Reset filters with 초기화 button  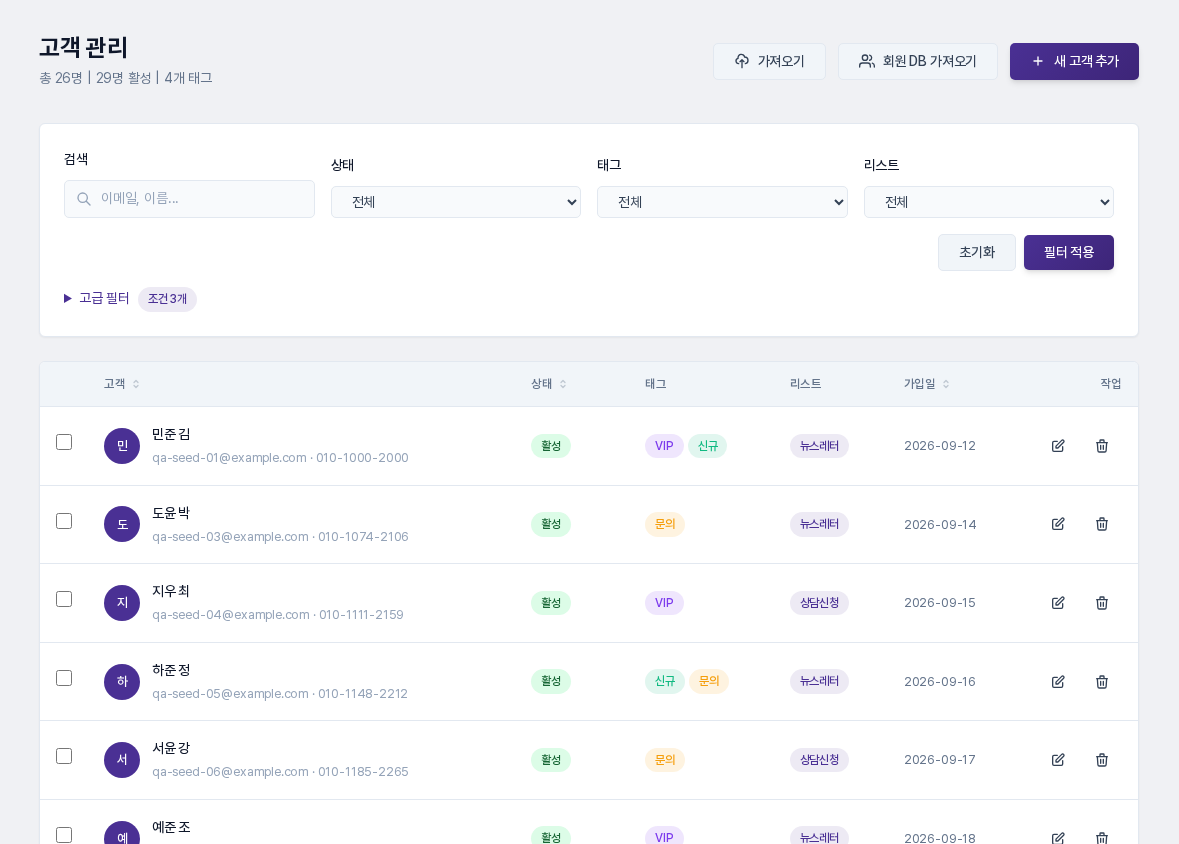point(977,252)
